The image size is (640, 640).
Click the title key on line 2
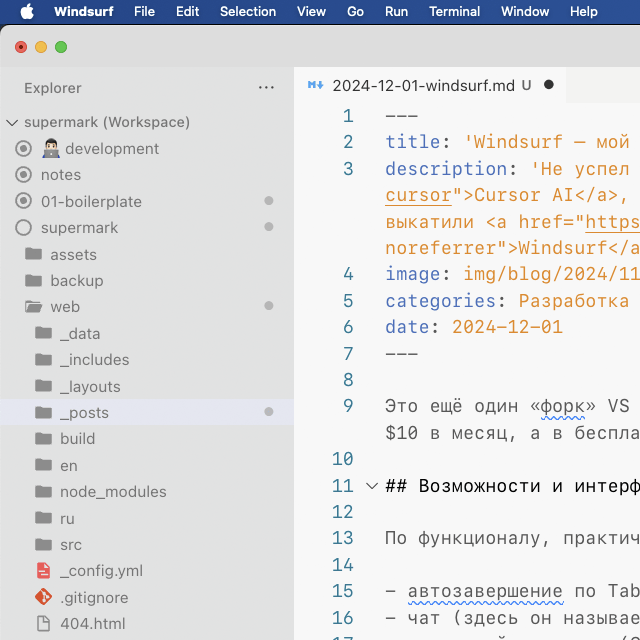413,142
